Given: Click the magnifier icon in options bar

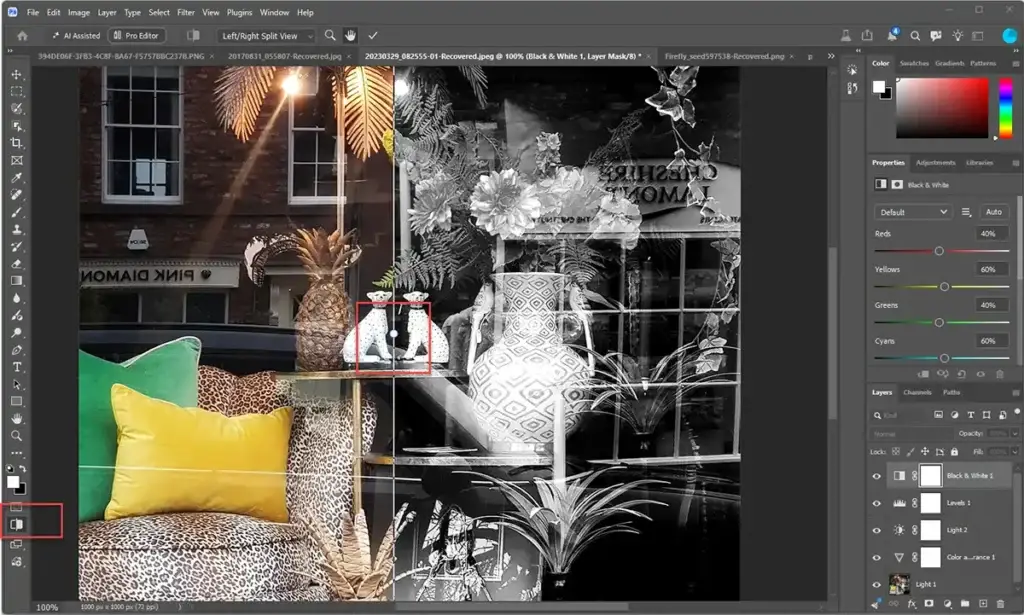Looking at the screenshot, I should (330, 35).
